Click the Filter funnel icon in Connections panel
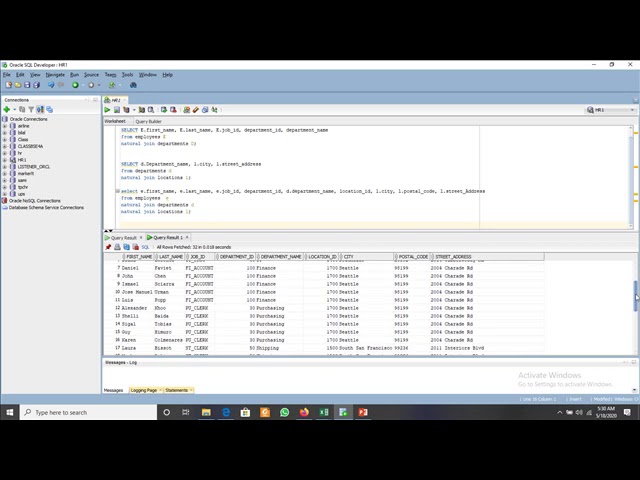Viewport: 640px width, 480px height. (31, 109)
